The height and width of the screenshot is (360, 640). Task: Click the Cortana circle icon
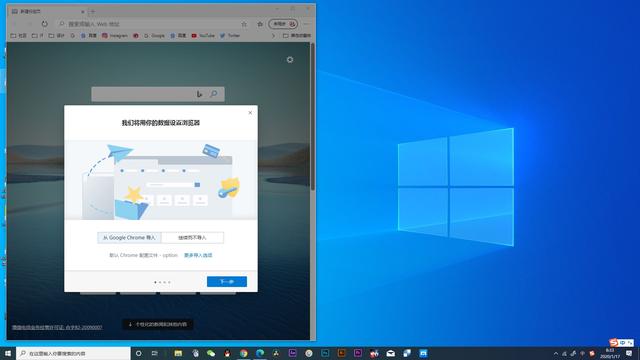click(x=138, y=353)
